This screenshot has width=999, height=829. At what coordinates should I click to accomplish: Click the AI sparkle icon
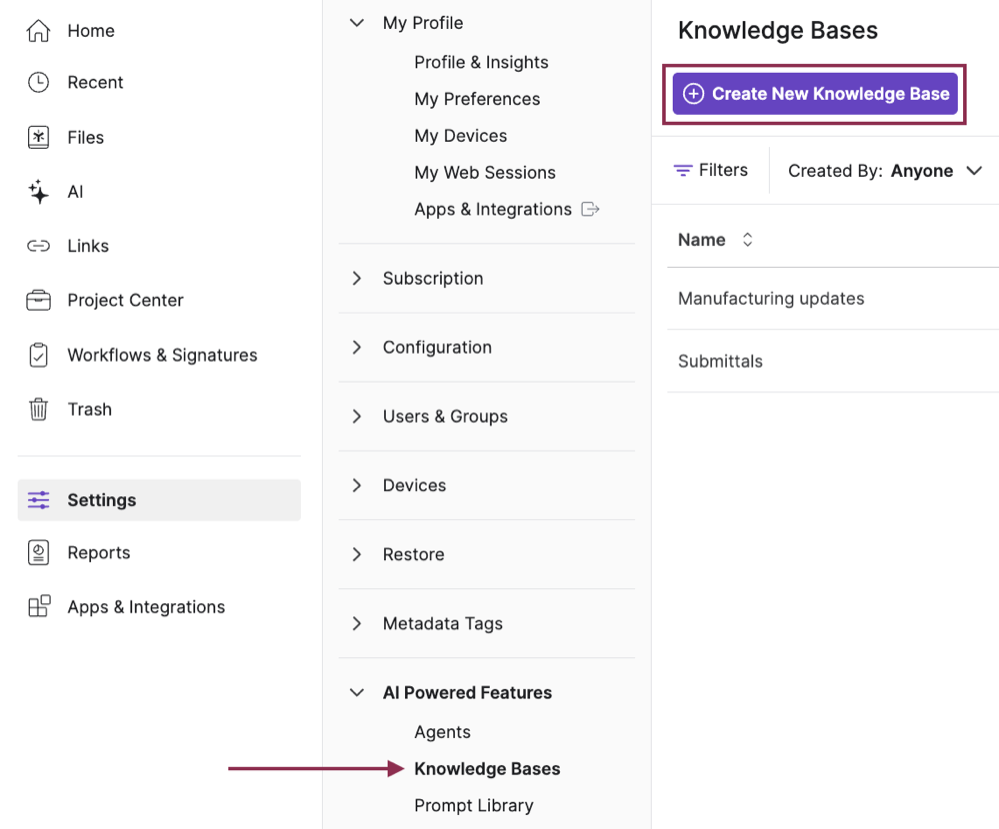(x=36, y=191)
